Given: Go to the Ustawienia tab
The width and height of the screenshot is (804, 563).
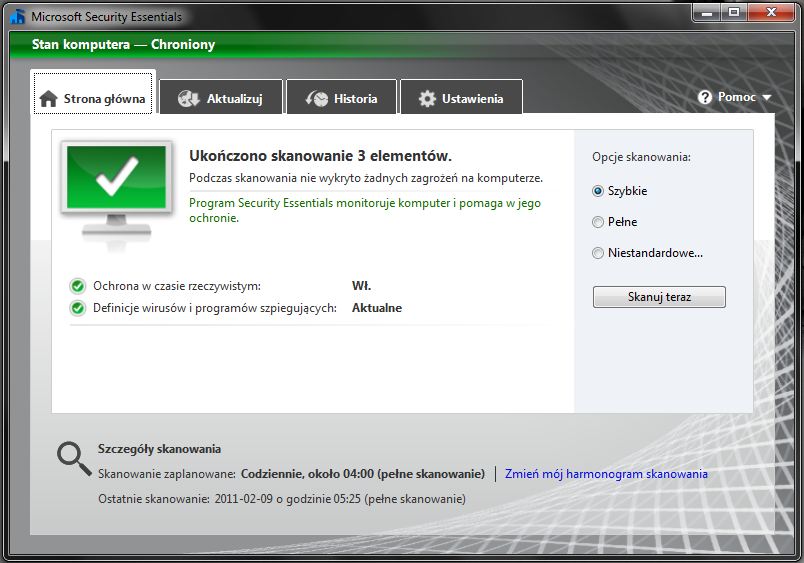Looking at the screenshot, I should click(x=461, y=97).
